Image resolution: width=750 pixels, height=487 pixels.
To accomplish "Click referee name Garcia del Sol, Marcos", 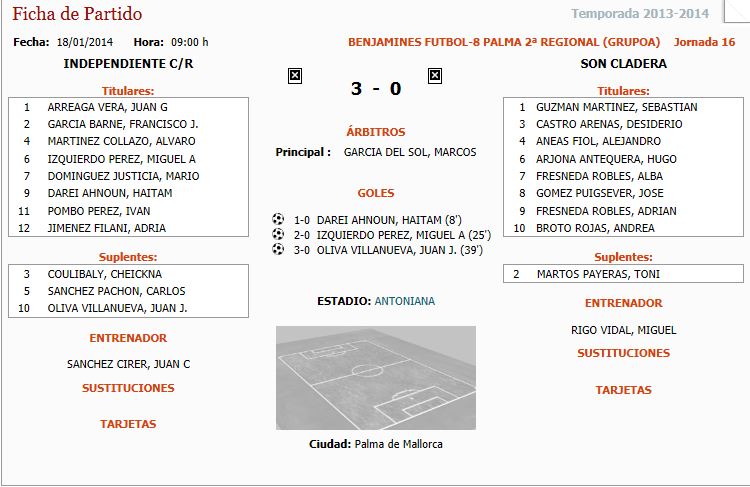I will point(410,153).
